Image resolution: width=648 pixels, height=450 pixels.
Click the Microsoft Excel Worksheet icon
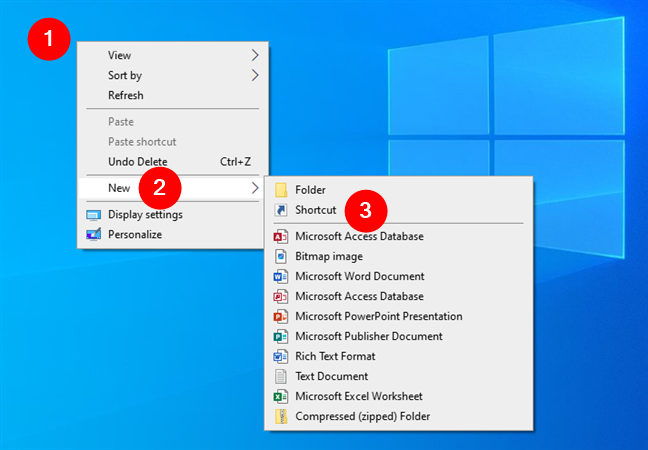tap(281, 396)
